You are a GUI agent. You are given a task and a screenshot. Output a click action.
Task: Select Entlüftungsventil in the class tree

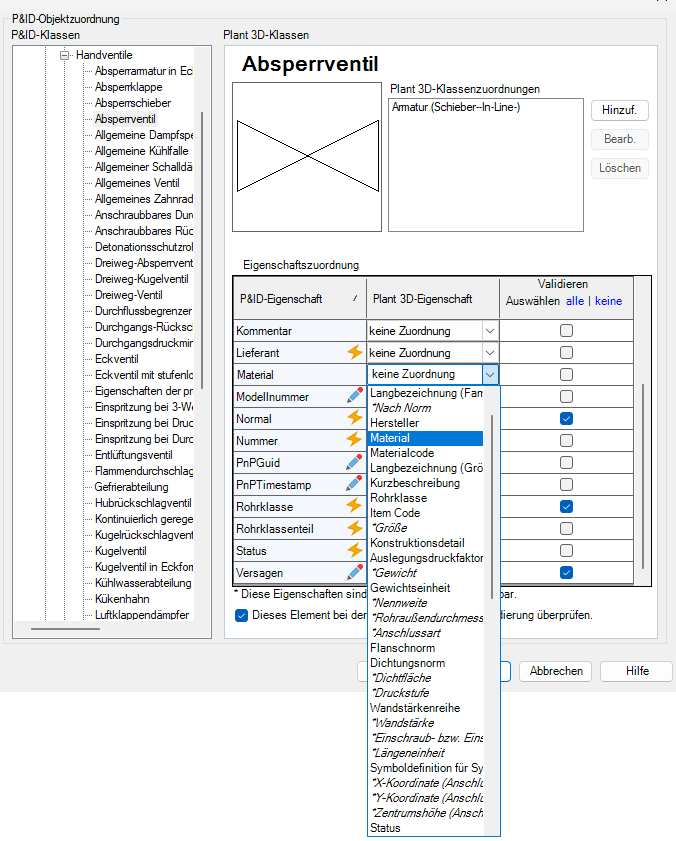point(134,455)
